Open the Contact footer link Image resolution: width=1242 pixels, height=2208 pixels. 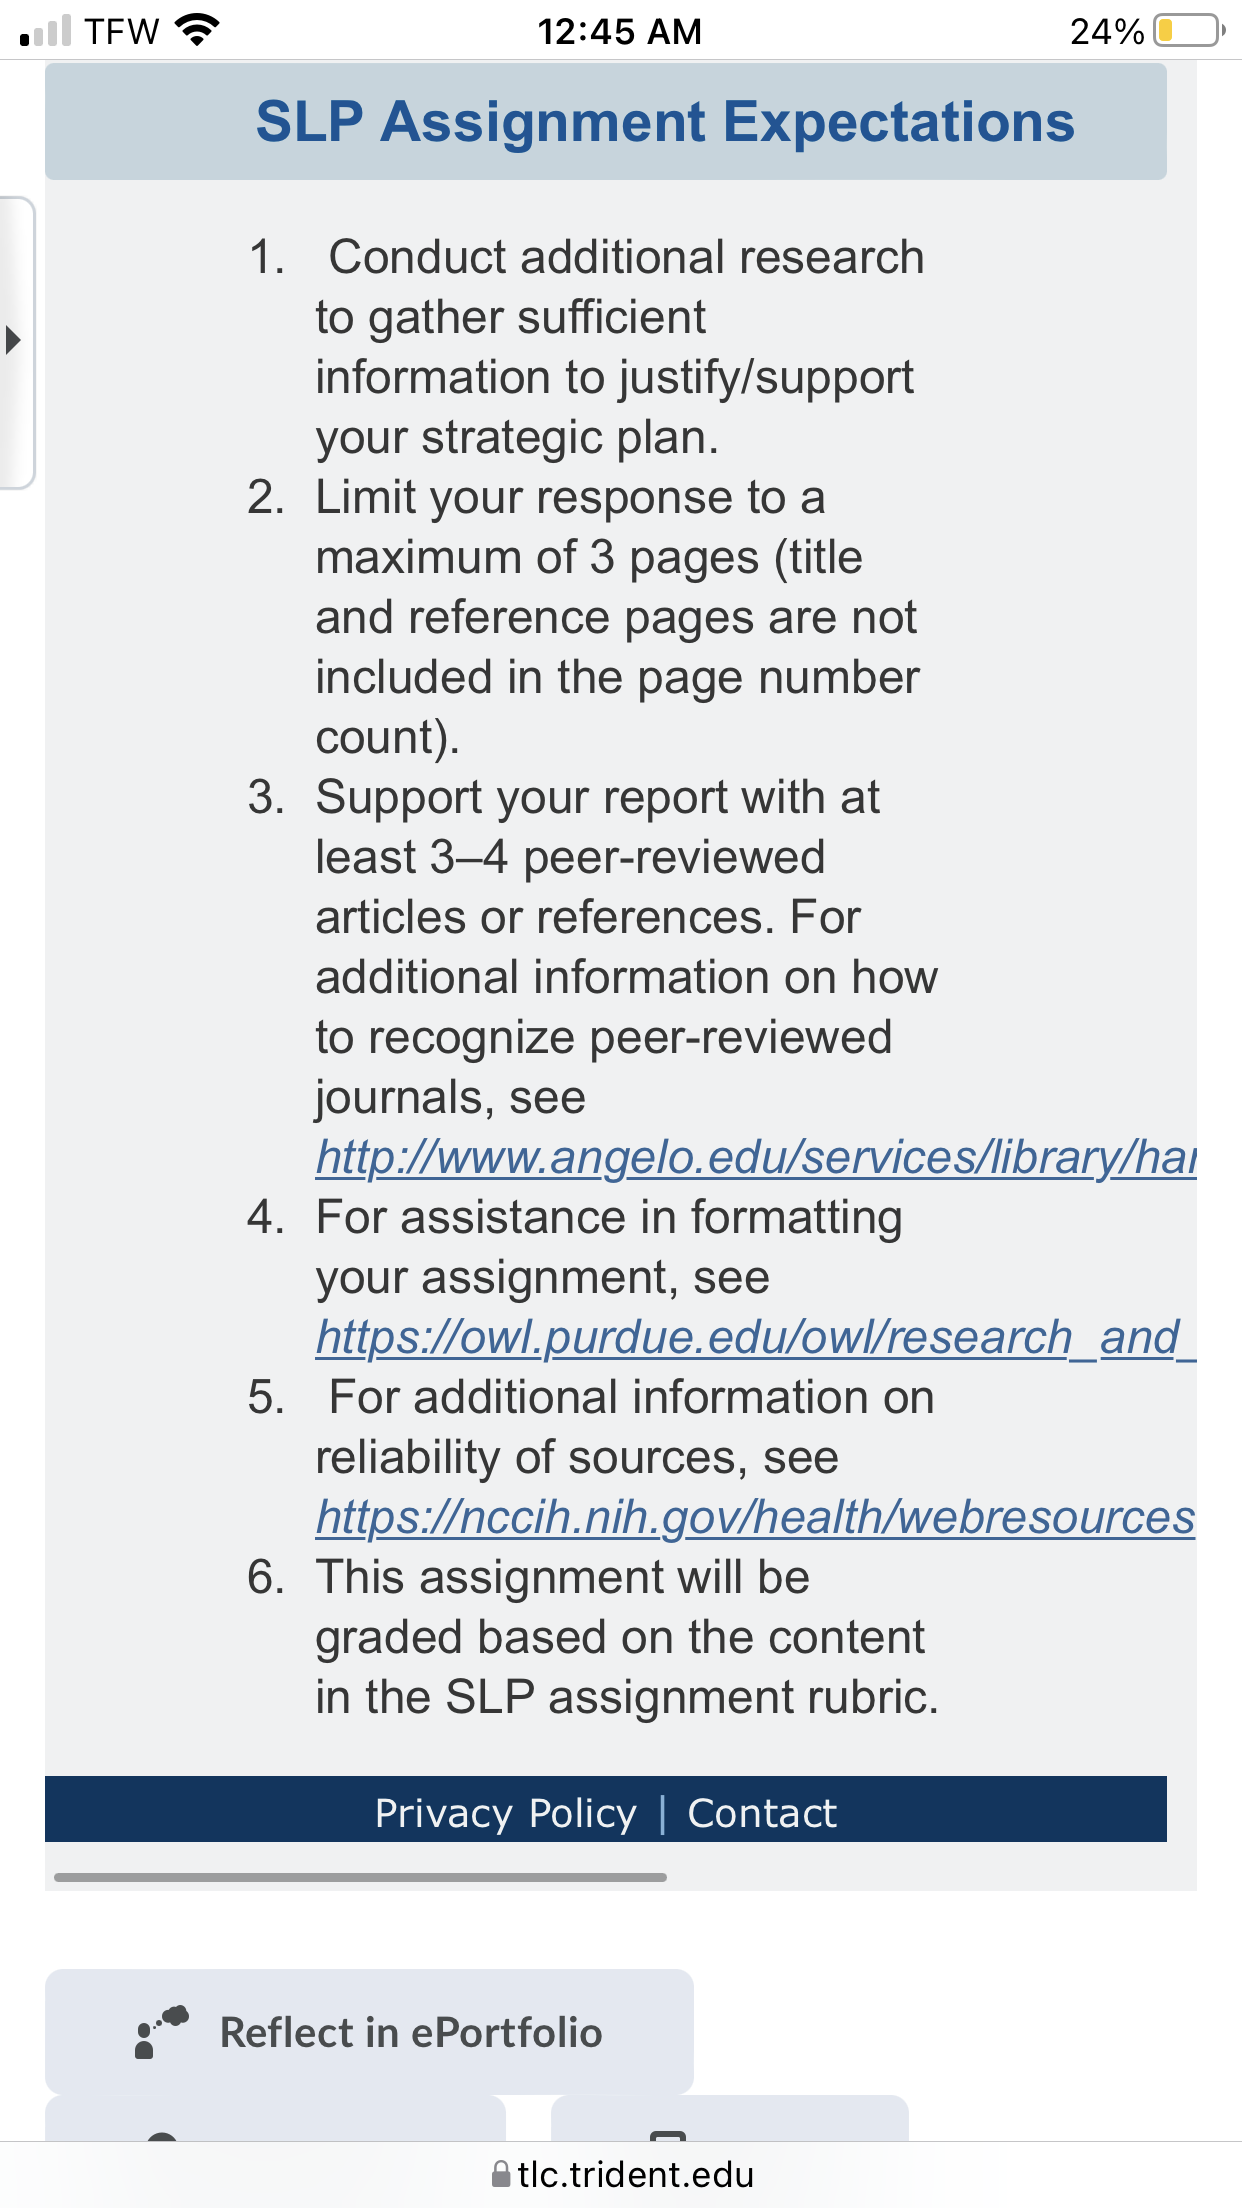762,1813
